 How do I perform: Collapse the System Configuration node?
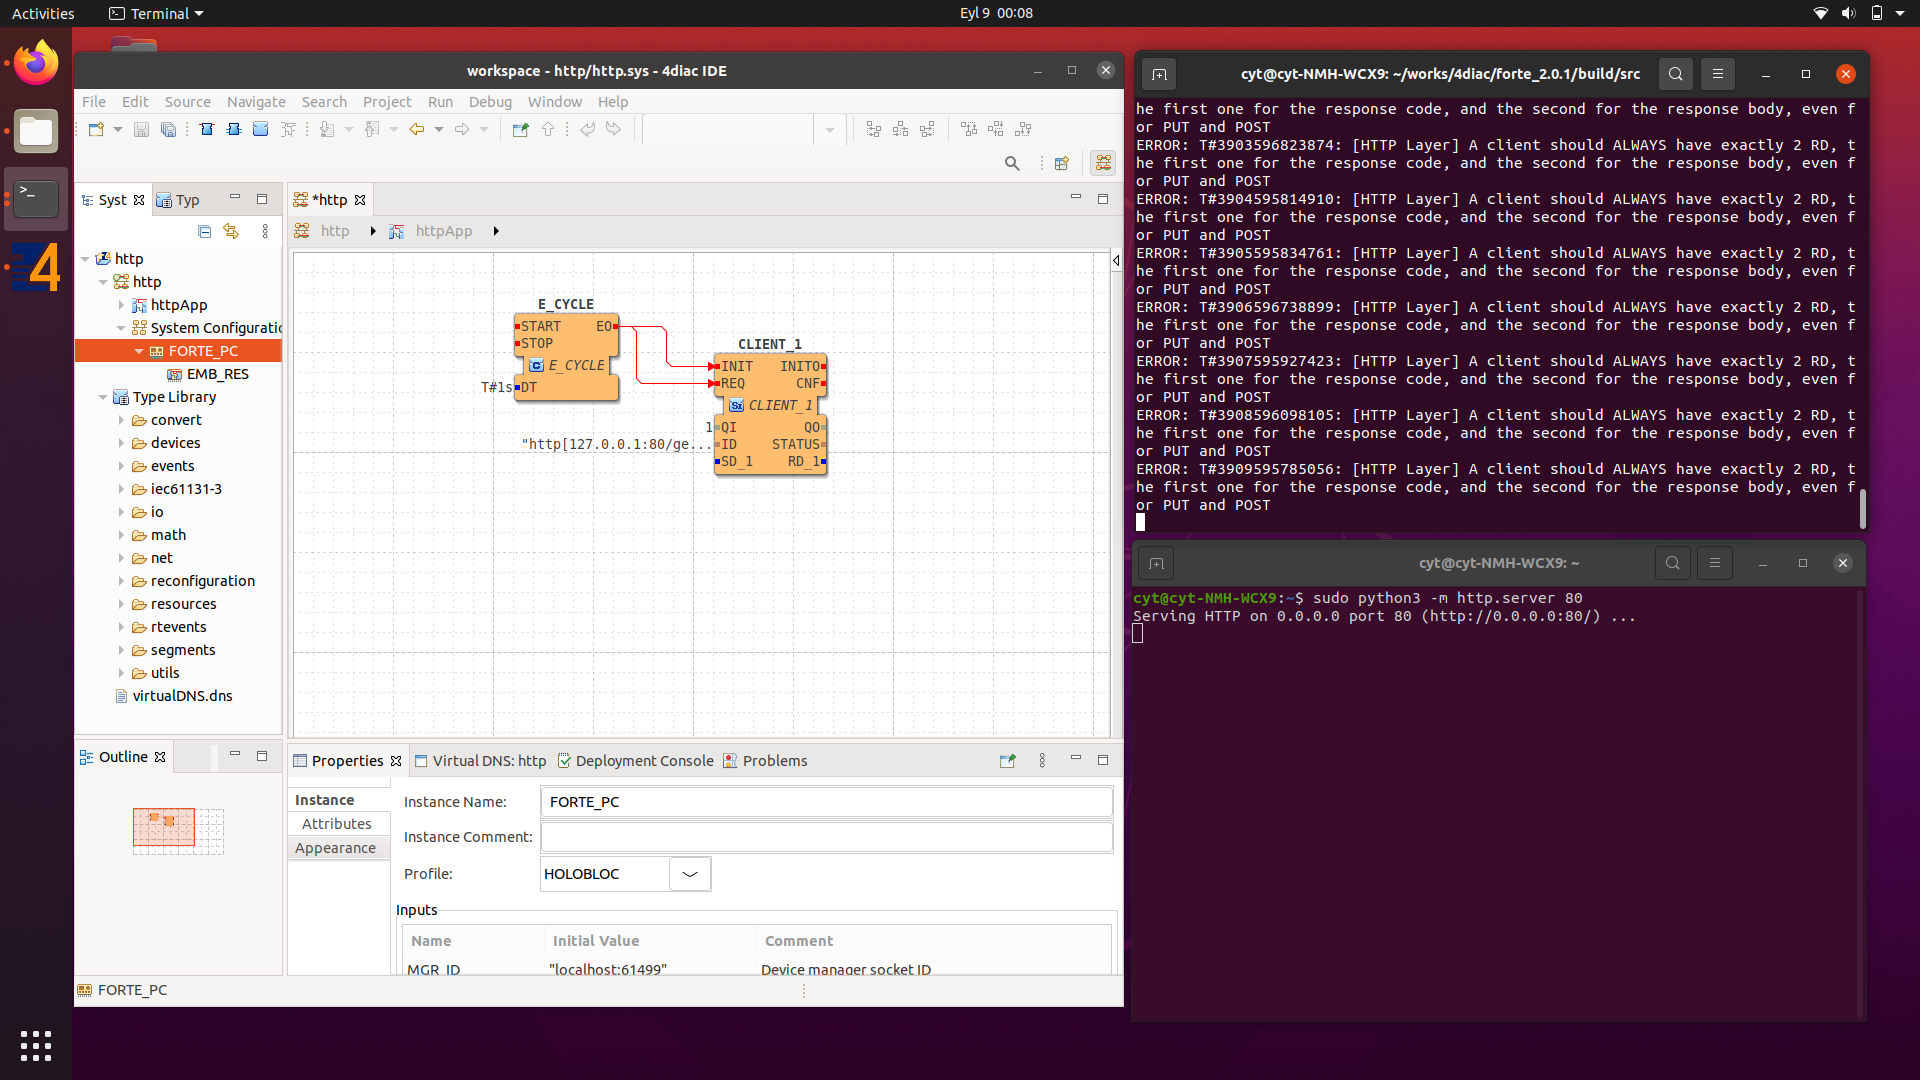point(121,328)
